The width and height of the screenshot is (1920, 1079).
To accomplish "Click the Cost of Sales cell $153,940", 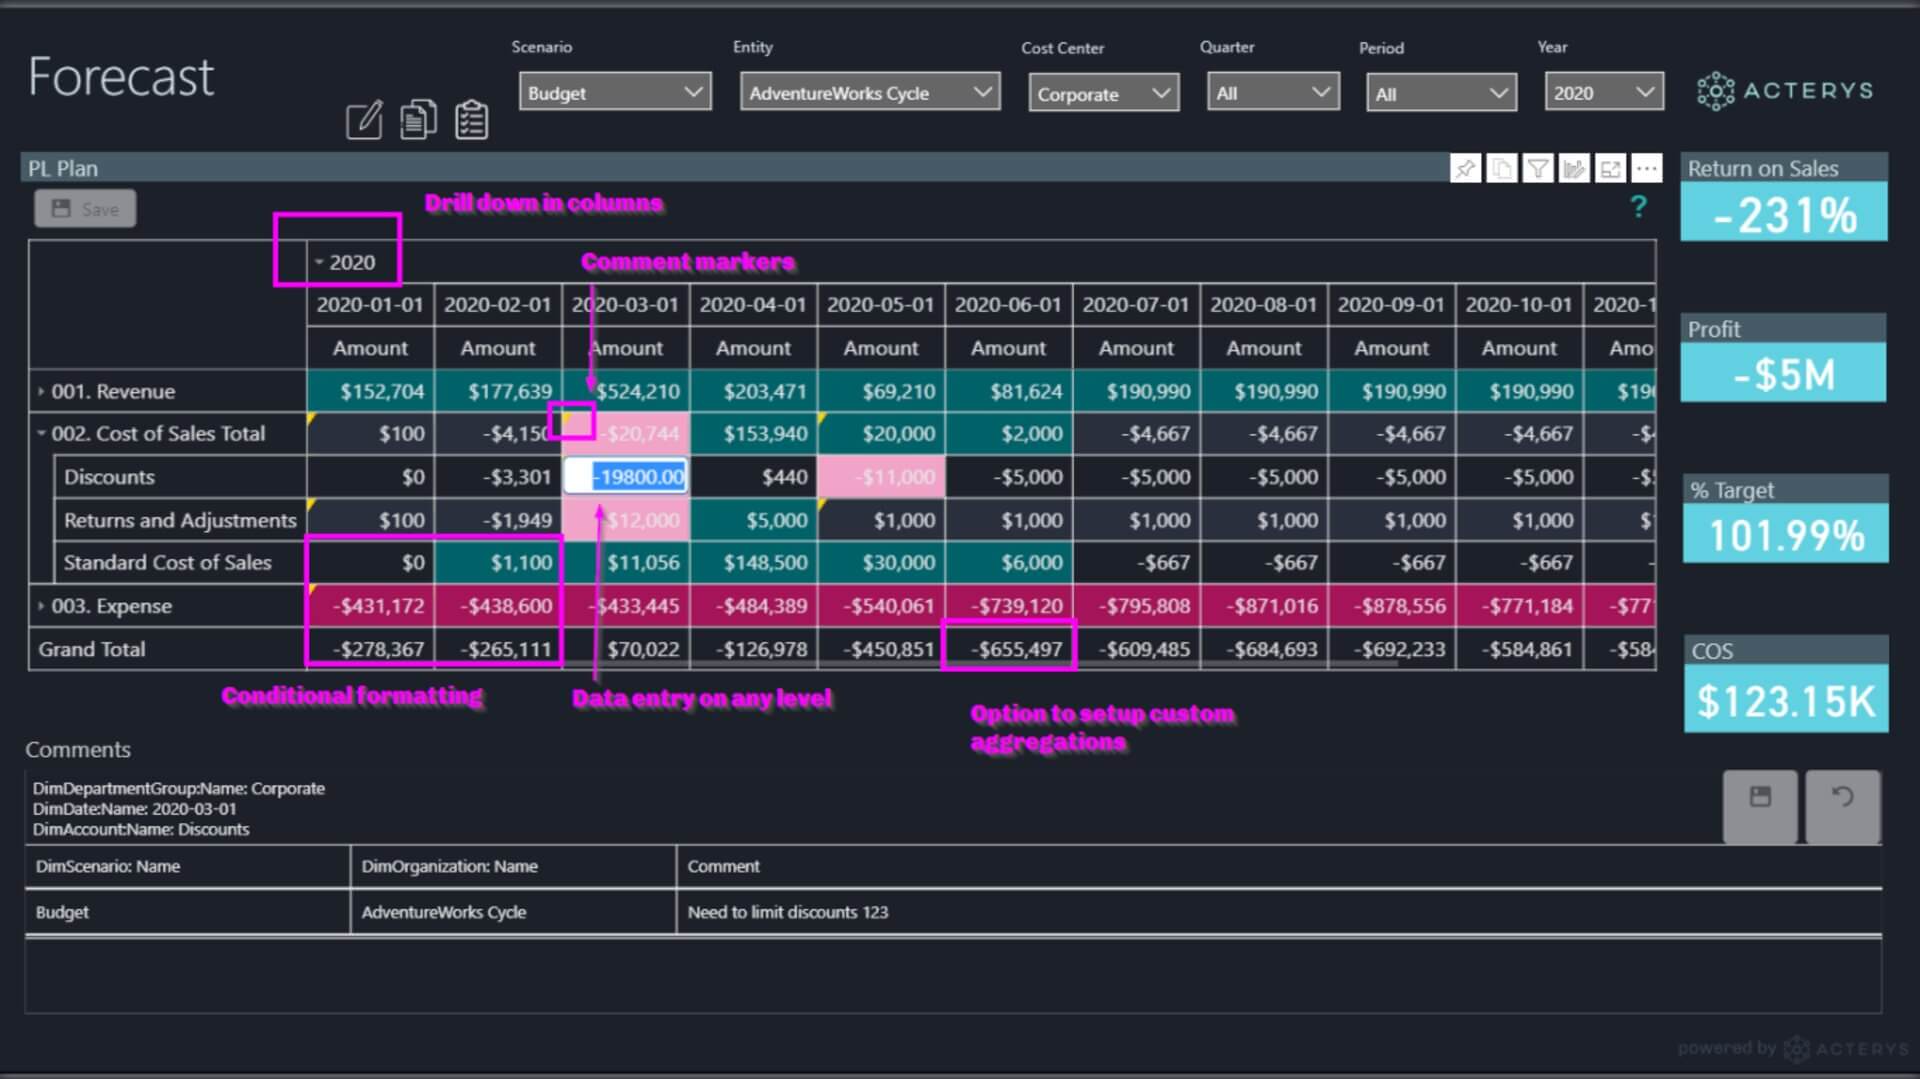I will pos(753,433).
